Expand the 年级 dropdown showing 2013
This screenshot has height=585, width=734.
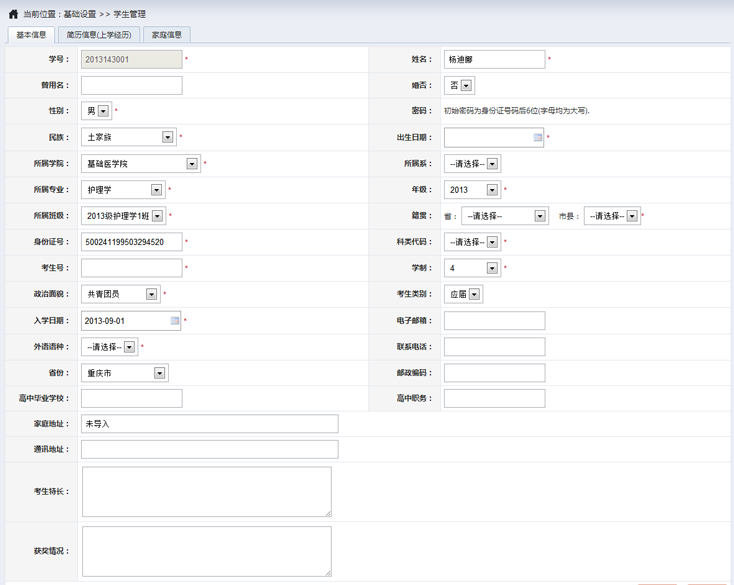(493, 190)
